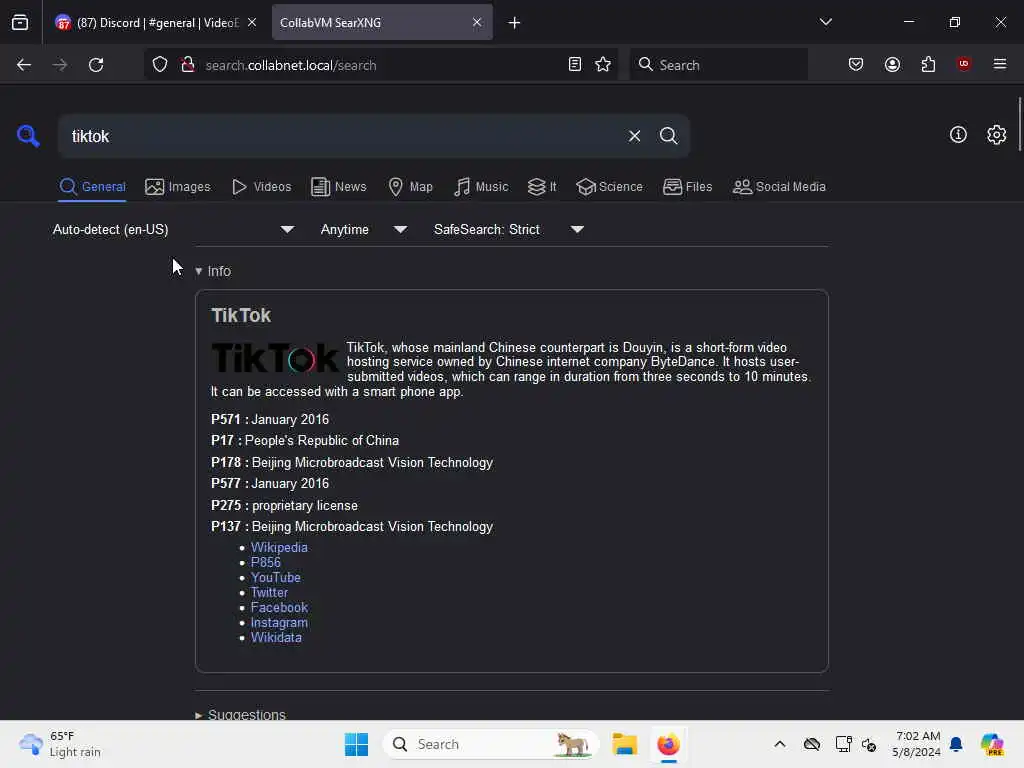Close the CollabVM SearXNG tab

pyautogui.click(x=477, y=22)
